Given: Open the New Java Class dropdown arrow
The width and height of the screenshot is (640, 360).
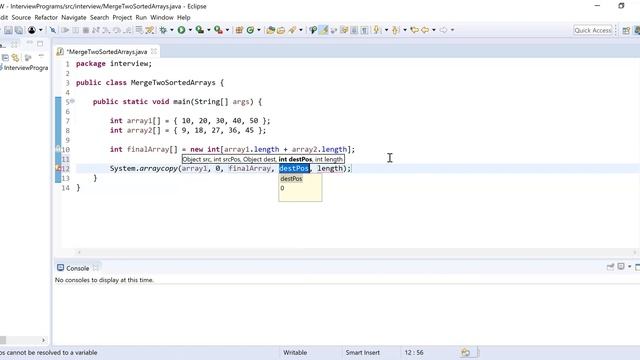Looking at the screenshot, I should click(259, 30).
